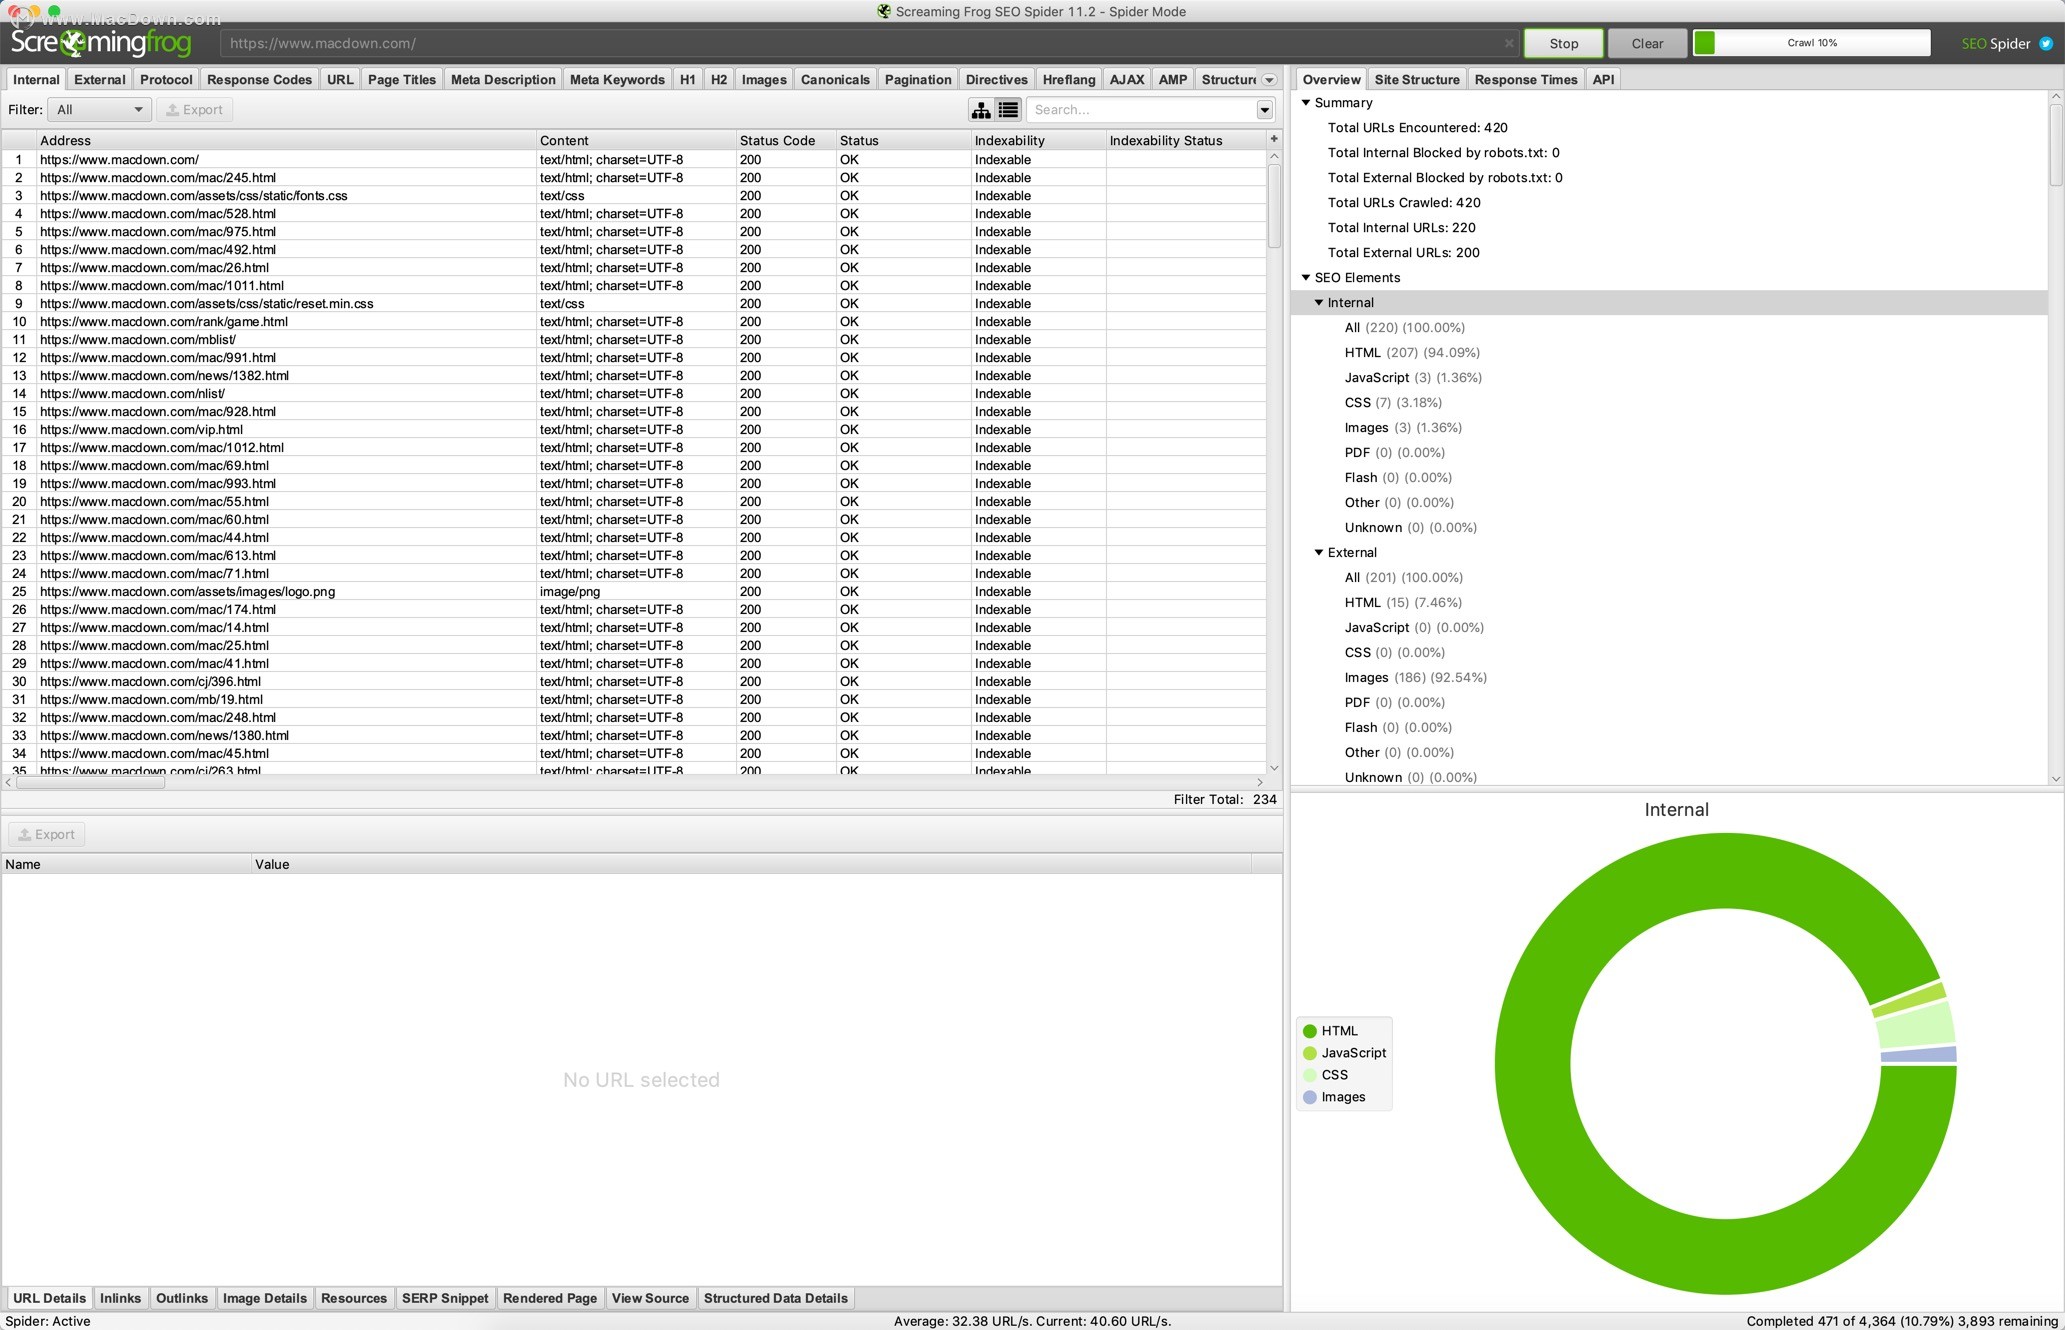Image resolution: width=2065 pixels, height=1330 pixels.
Task: Sort by the Address column header
Action: (x=286, y=141)
